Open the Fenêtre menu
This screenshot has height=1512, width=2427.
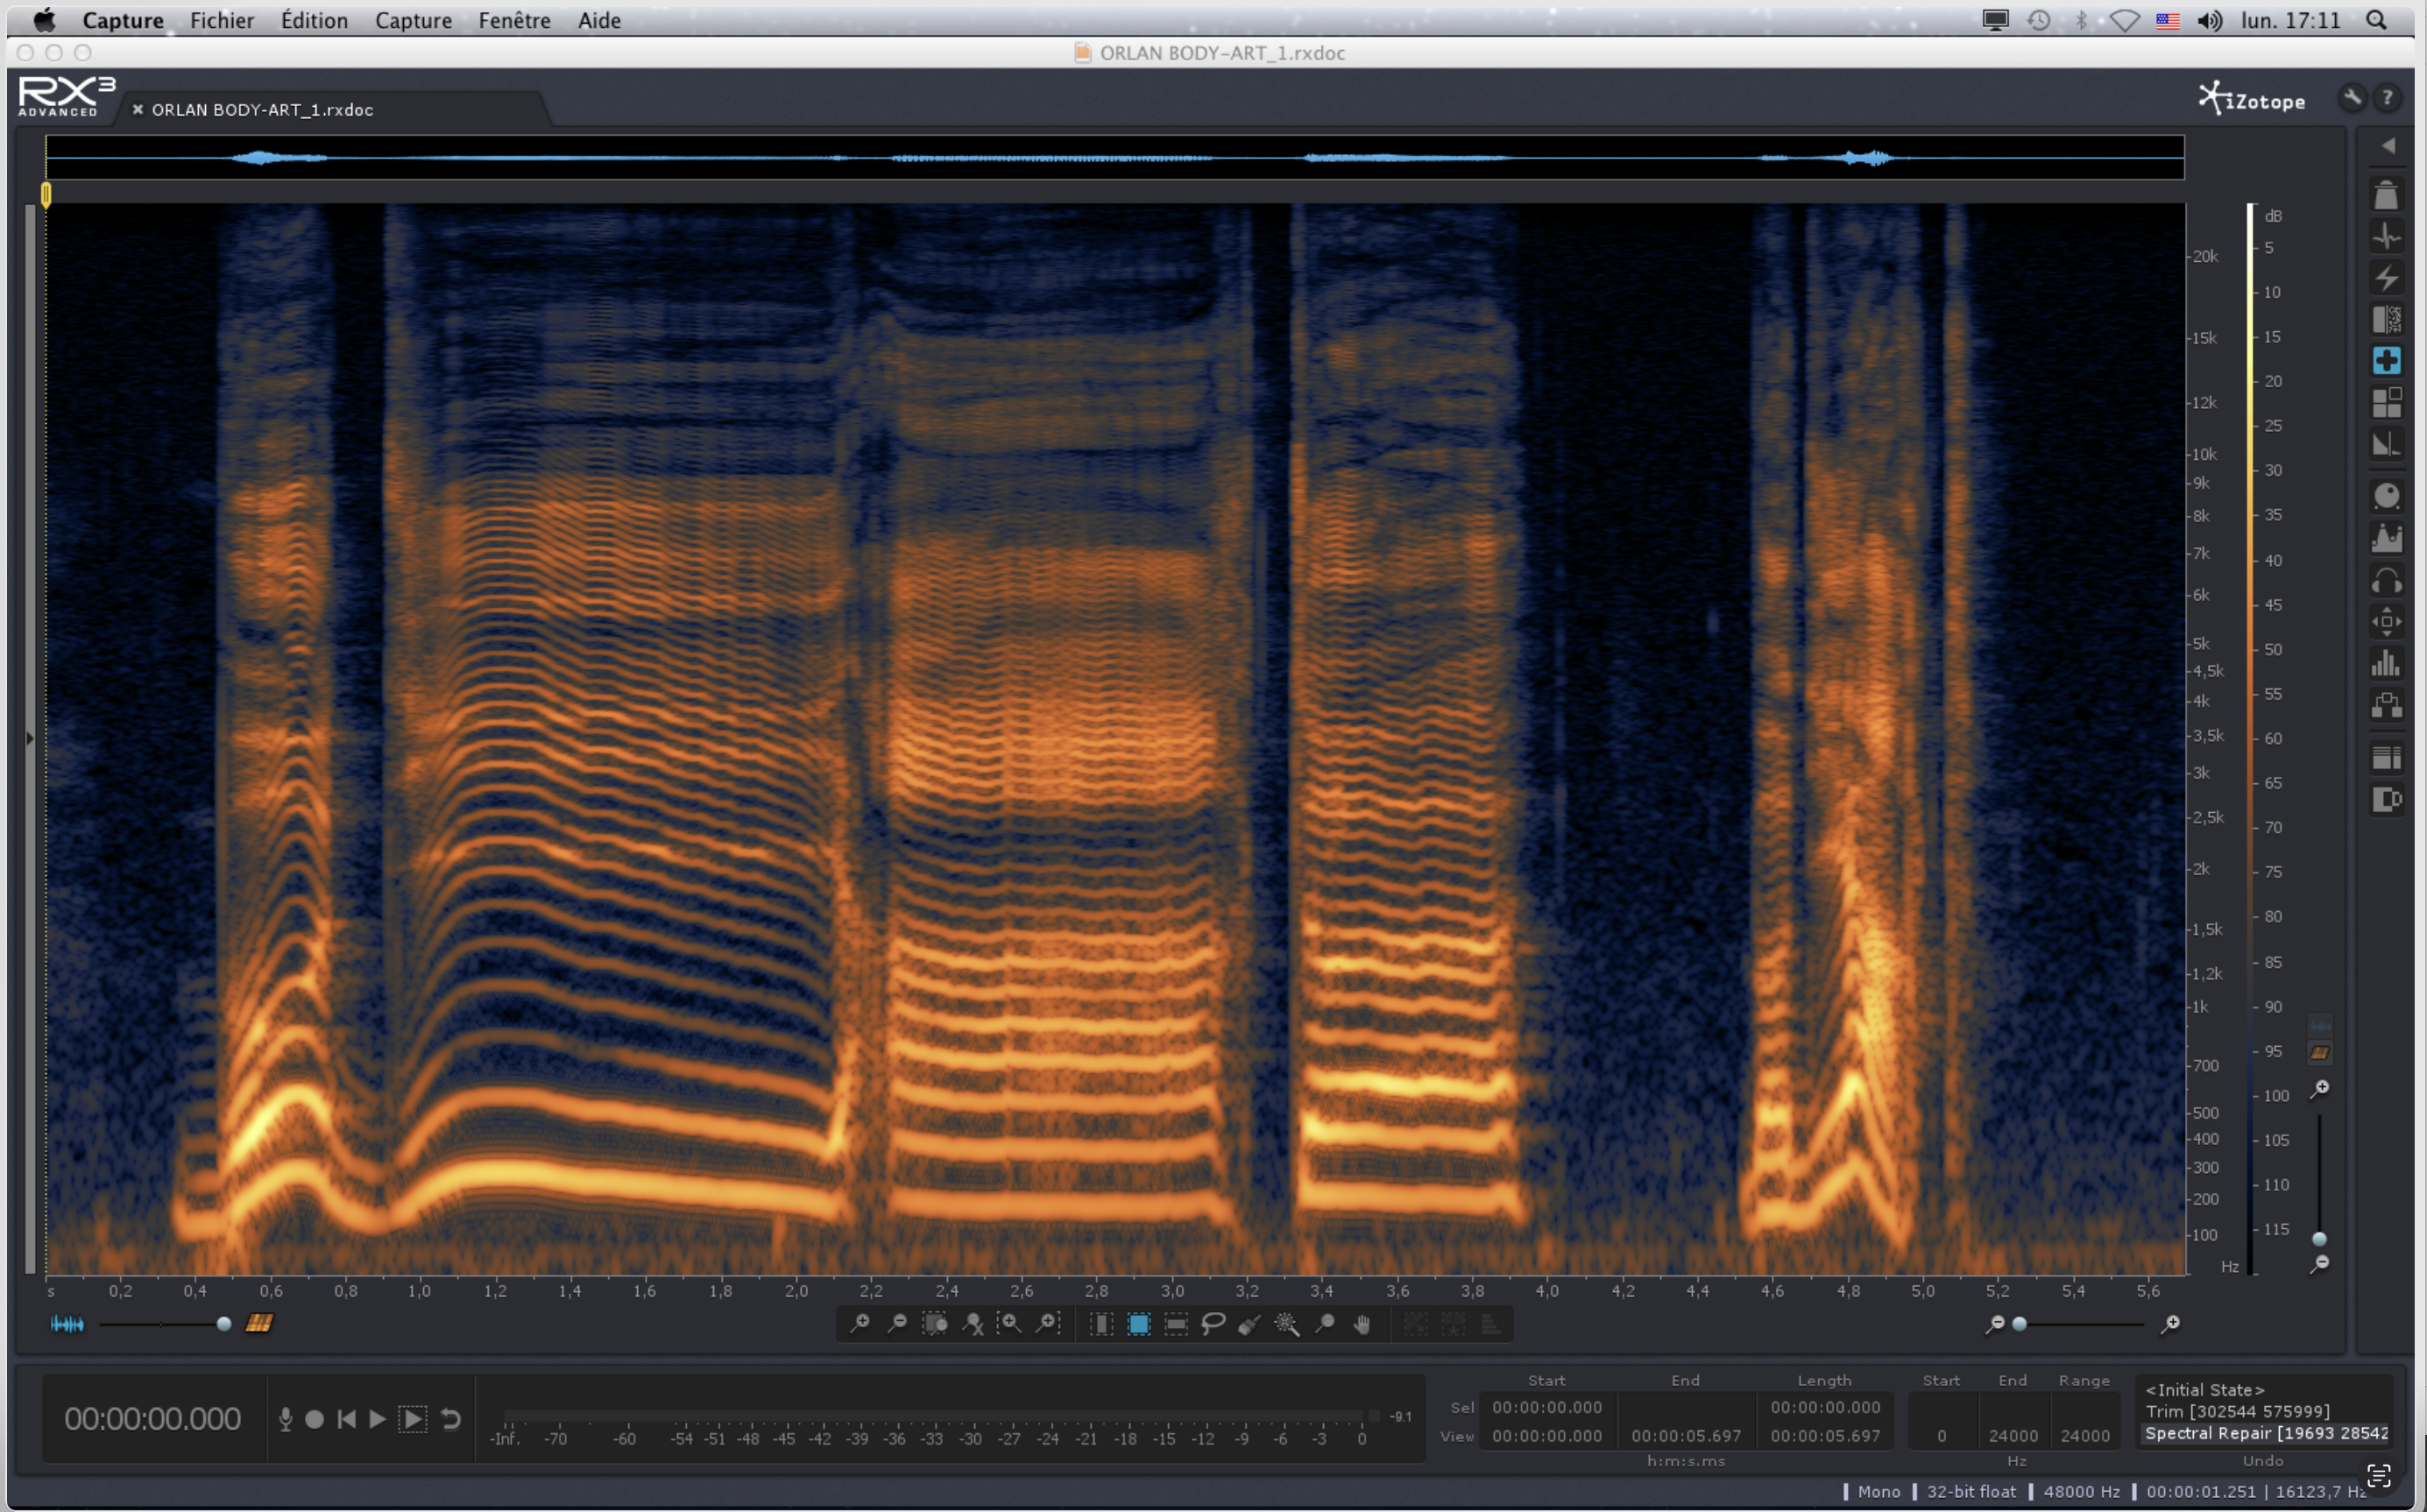tap(514, 20)
